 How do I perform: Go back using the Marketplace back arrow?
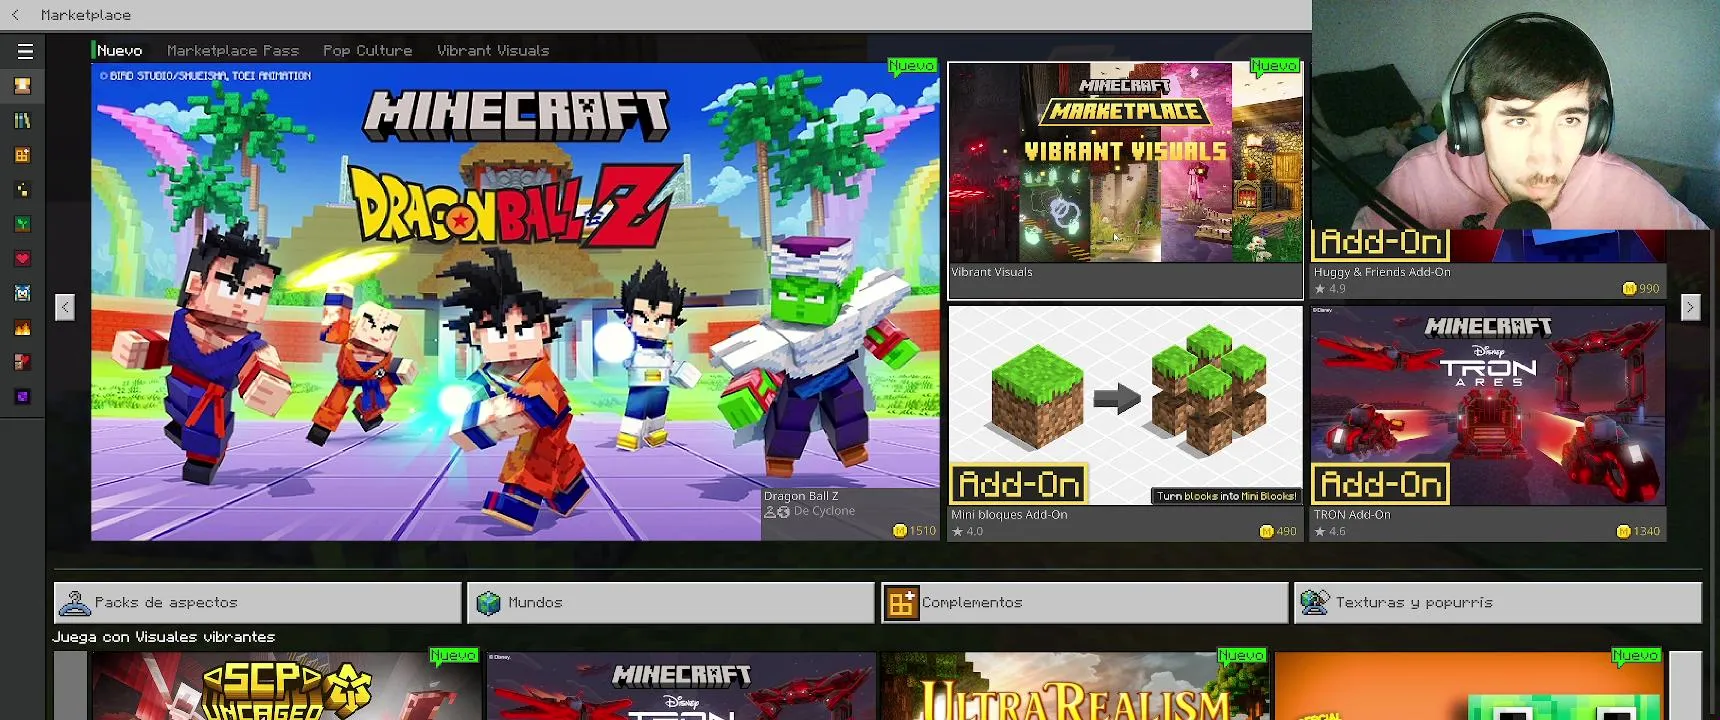coord(15,15)
